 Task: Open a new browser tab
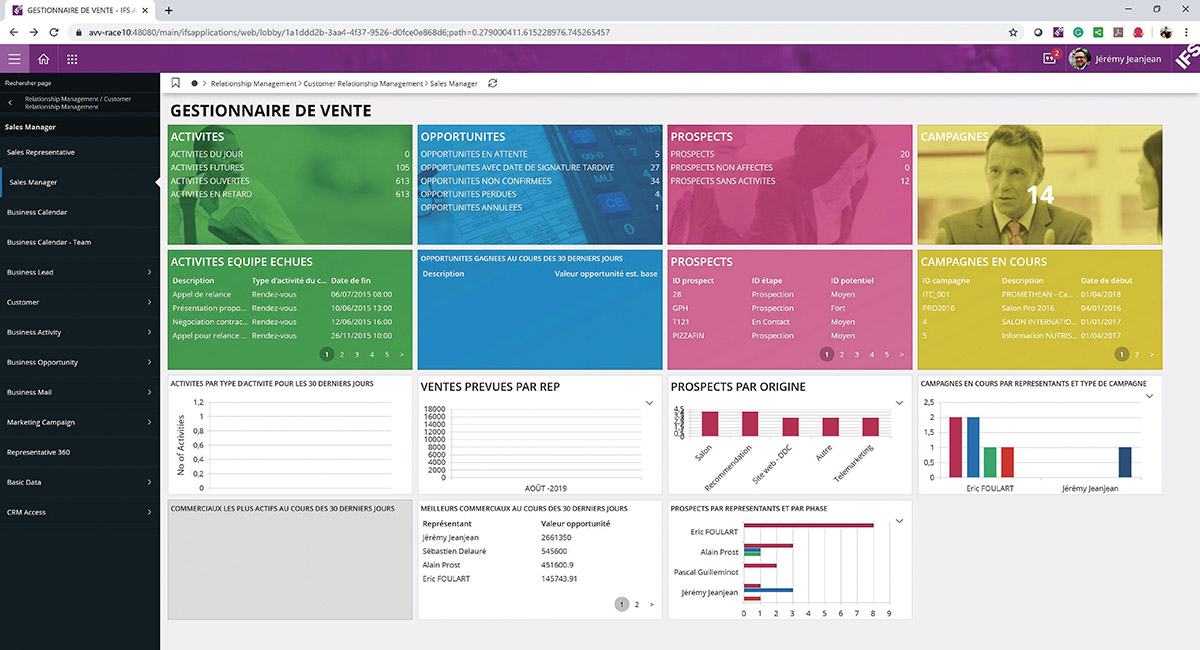coord(168,9)
